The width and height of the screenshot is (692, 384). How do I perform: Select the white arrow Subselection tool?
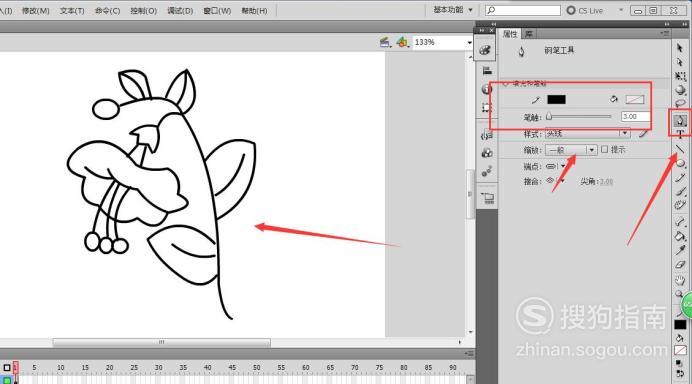680,61
